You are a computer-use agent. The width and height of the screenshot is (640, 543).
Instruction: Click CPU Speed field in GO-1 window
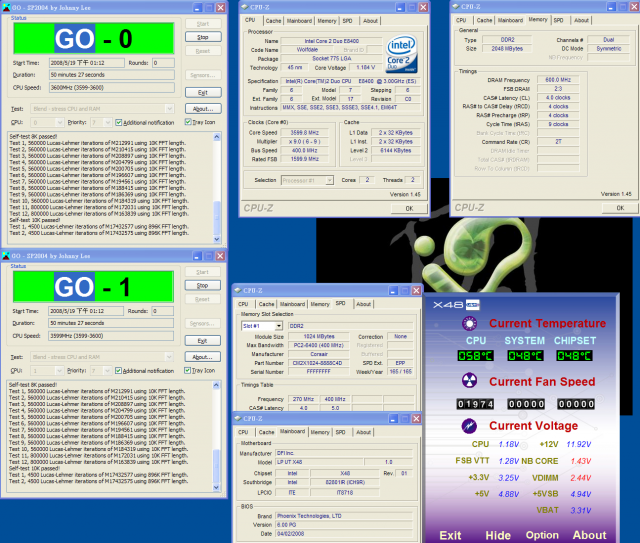(111, 336)
